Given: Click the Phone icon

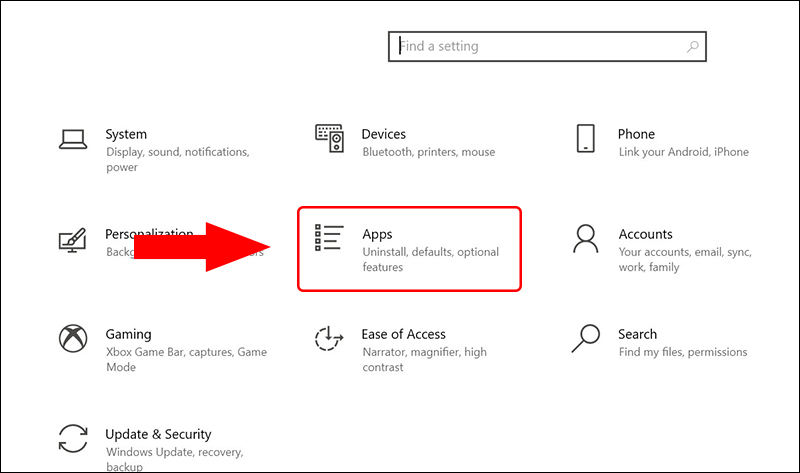Looking at the screenshot, I should 586,139.
